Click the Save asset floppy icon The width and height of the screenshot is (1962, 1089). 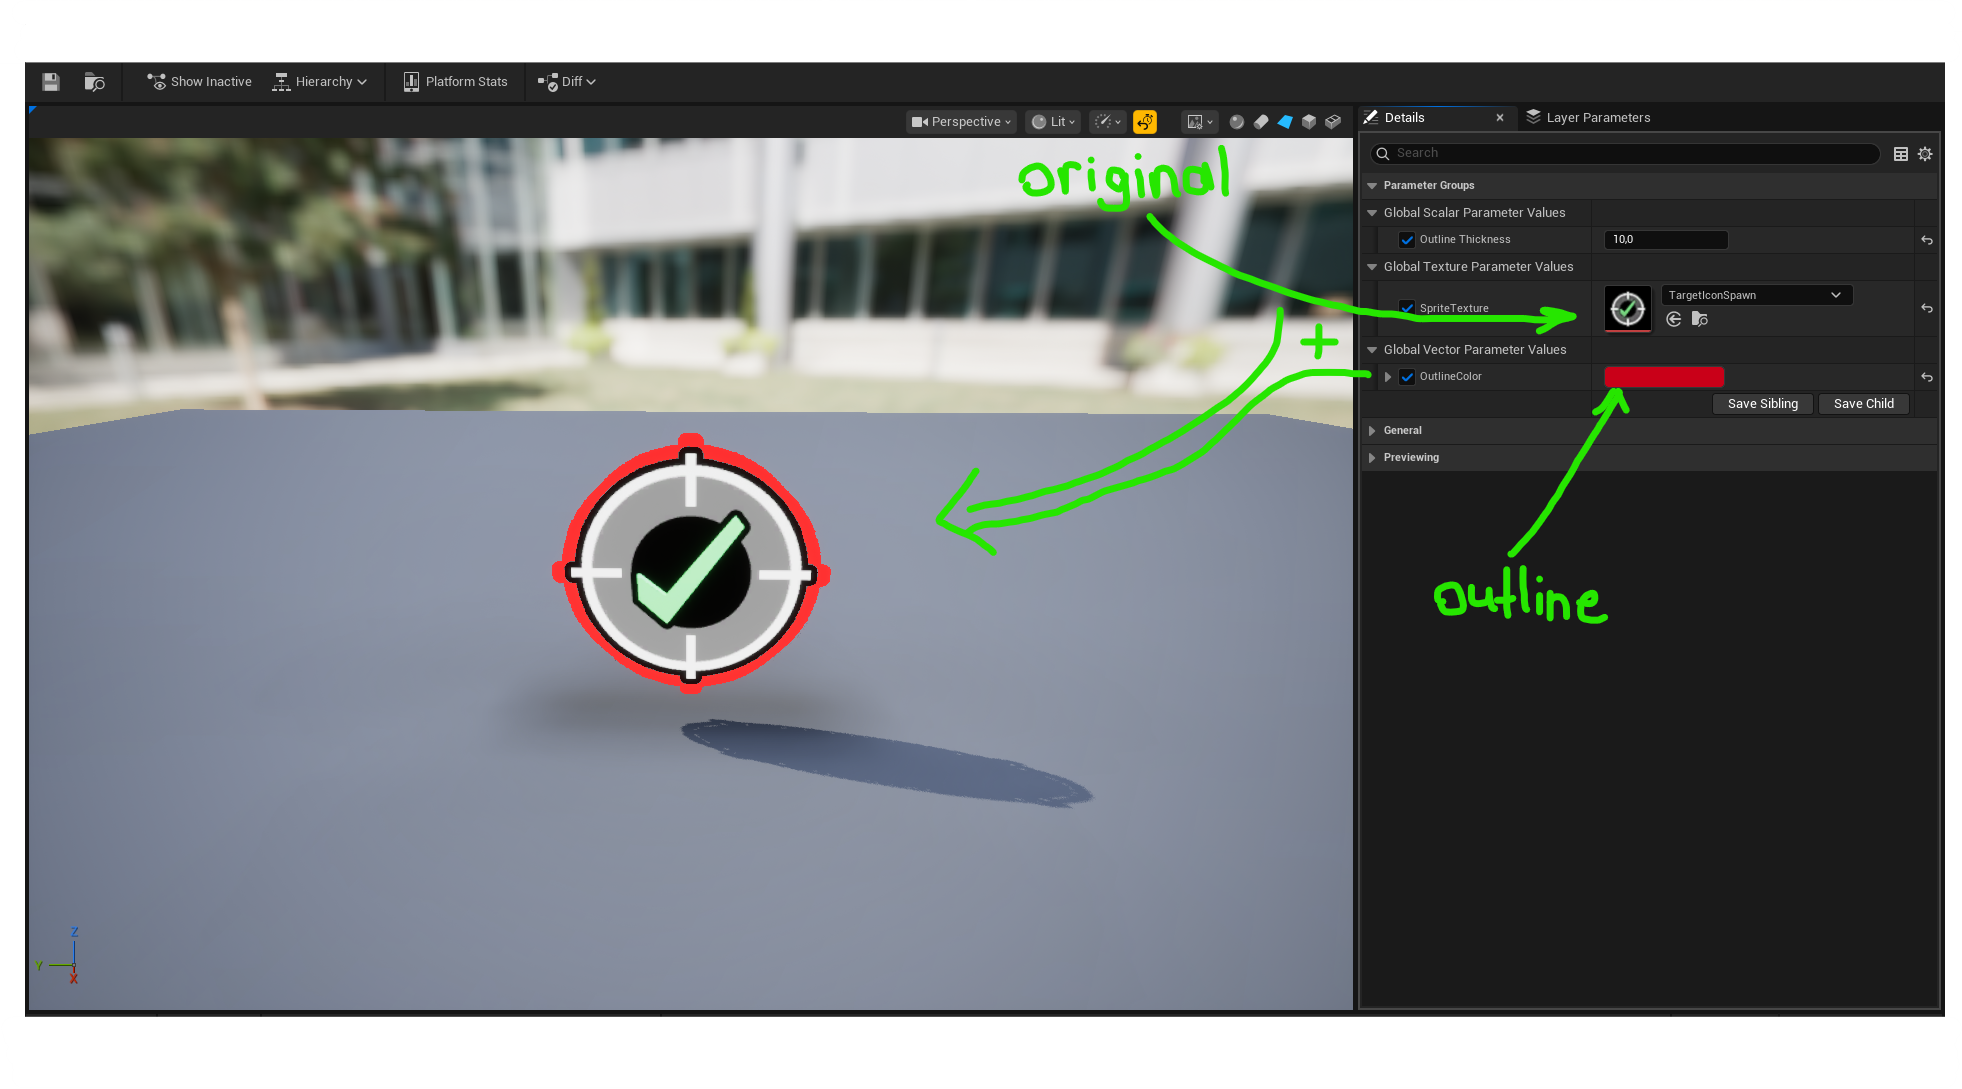(x=51, y=82)
